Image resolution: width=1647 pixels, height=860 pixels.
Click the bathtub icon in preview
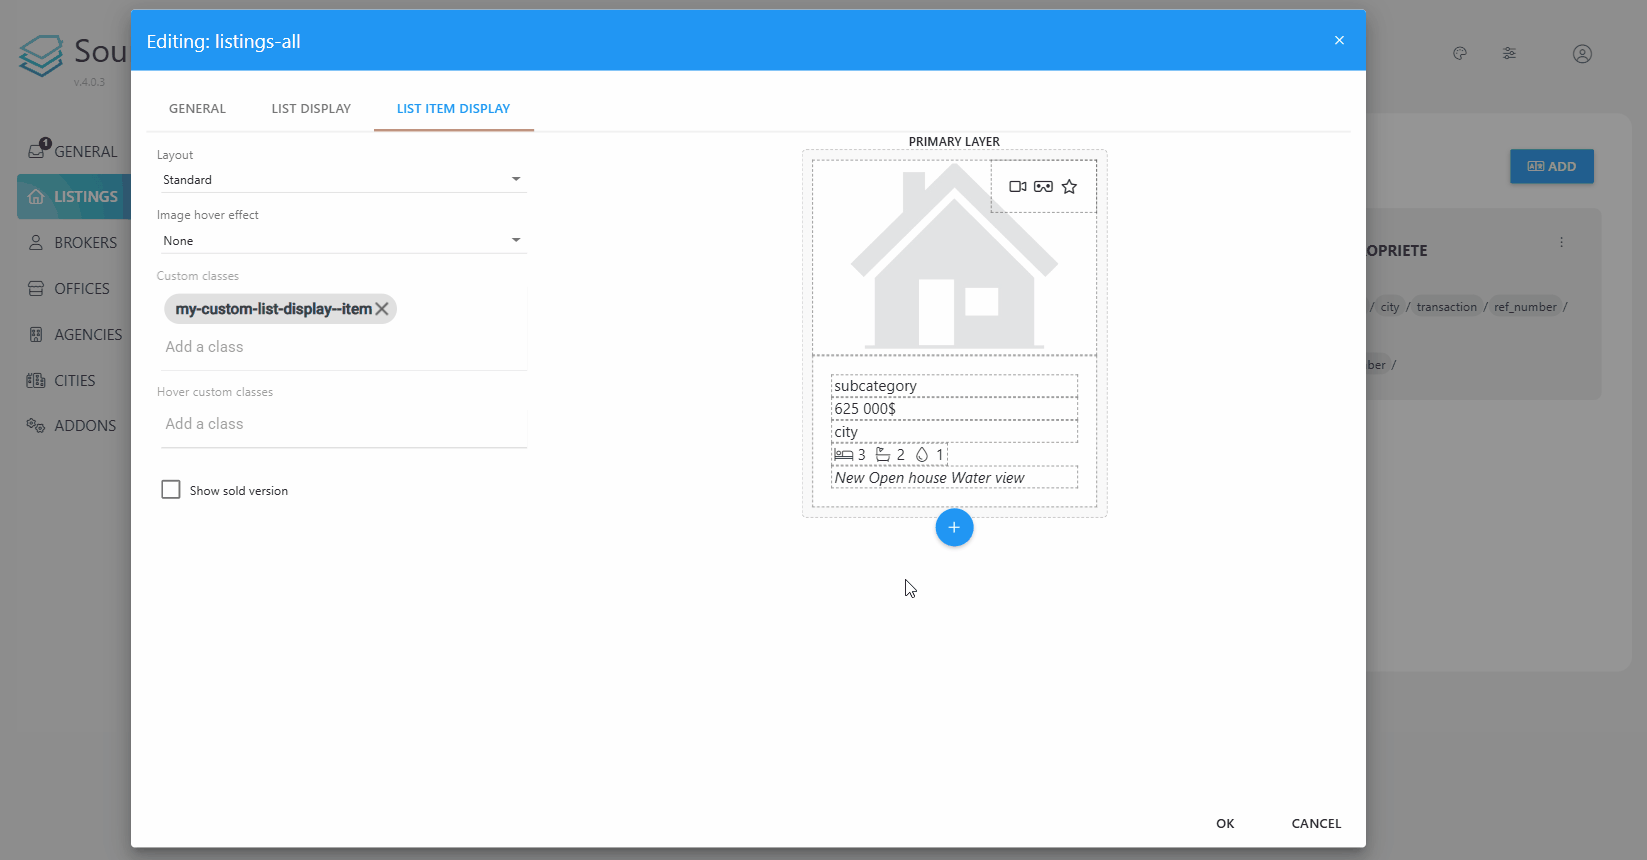tap(883, 455)
